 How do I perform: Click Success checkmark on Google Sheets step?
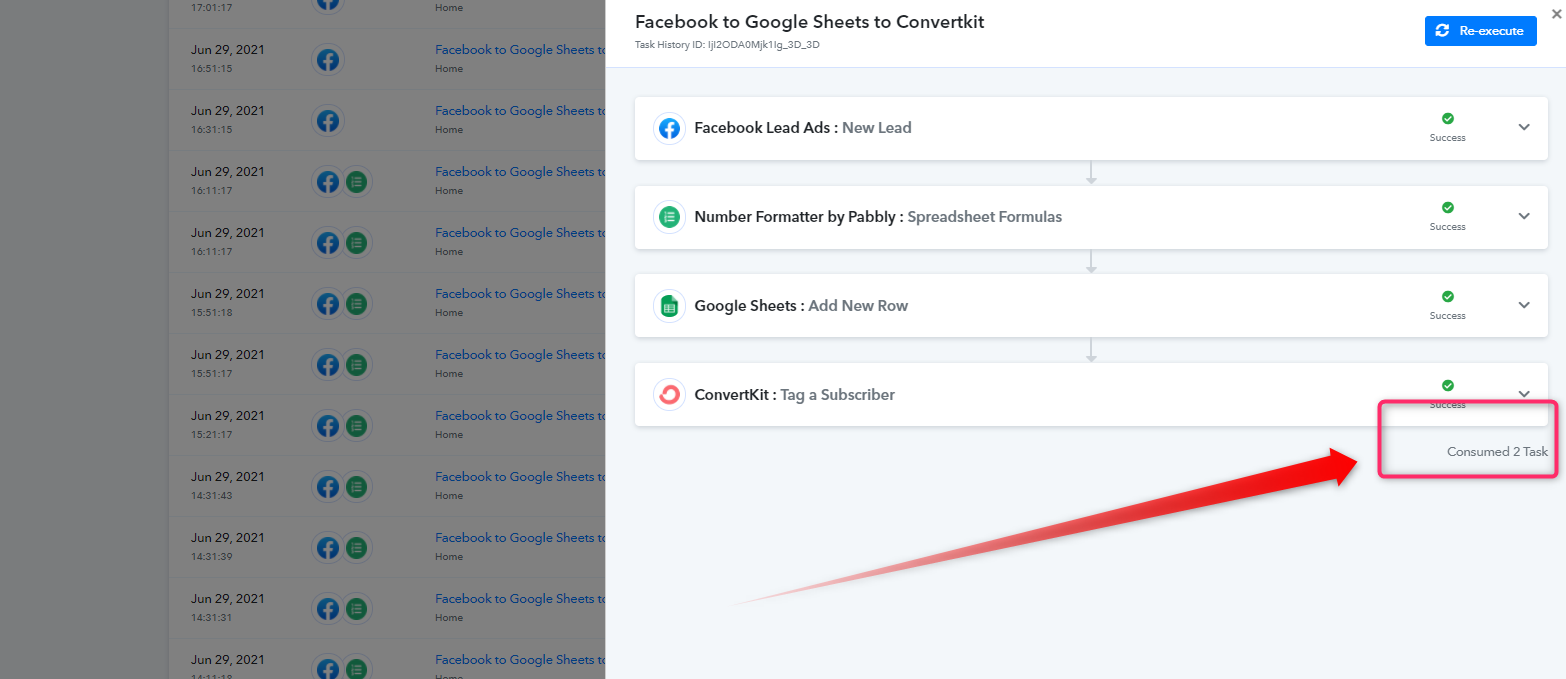tap(1447, 297)
